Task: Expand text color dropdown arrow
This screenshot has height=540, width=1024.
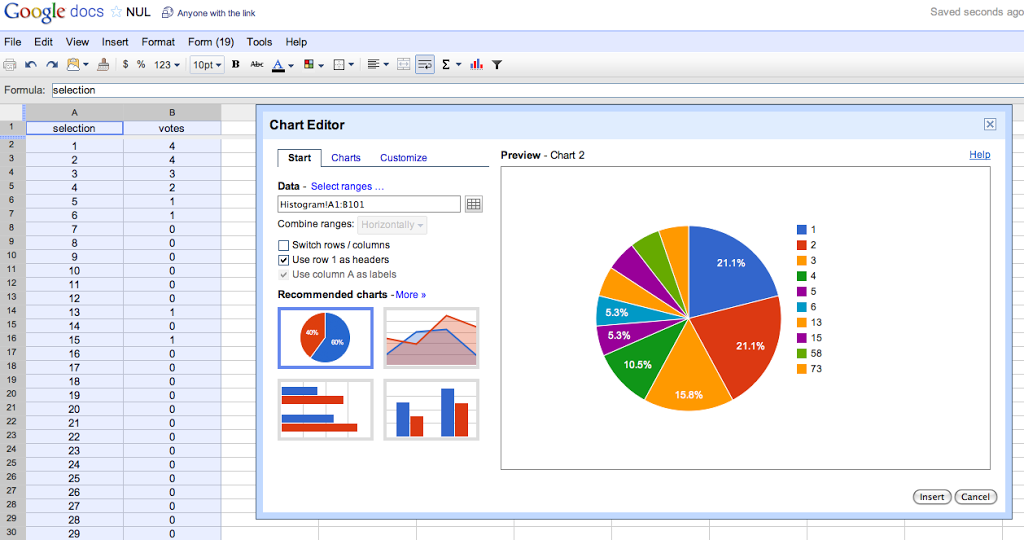Action: [291, 65]
